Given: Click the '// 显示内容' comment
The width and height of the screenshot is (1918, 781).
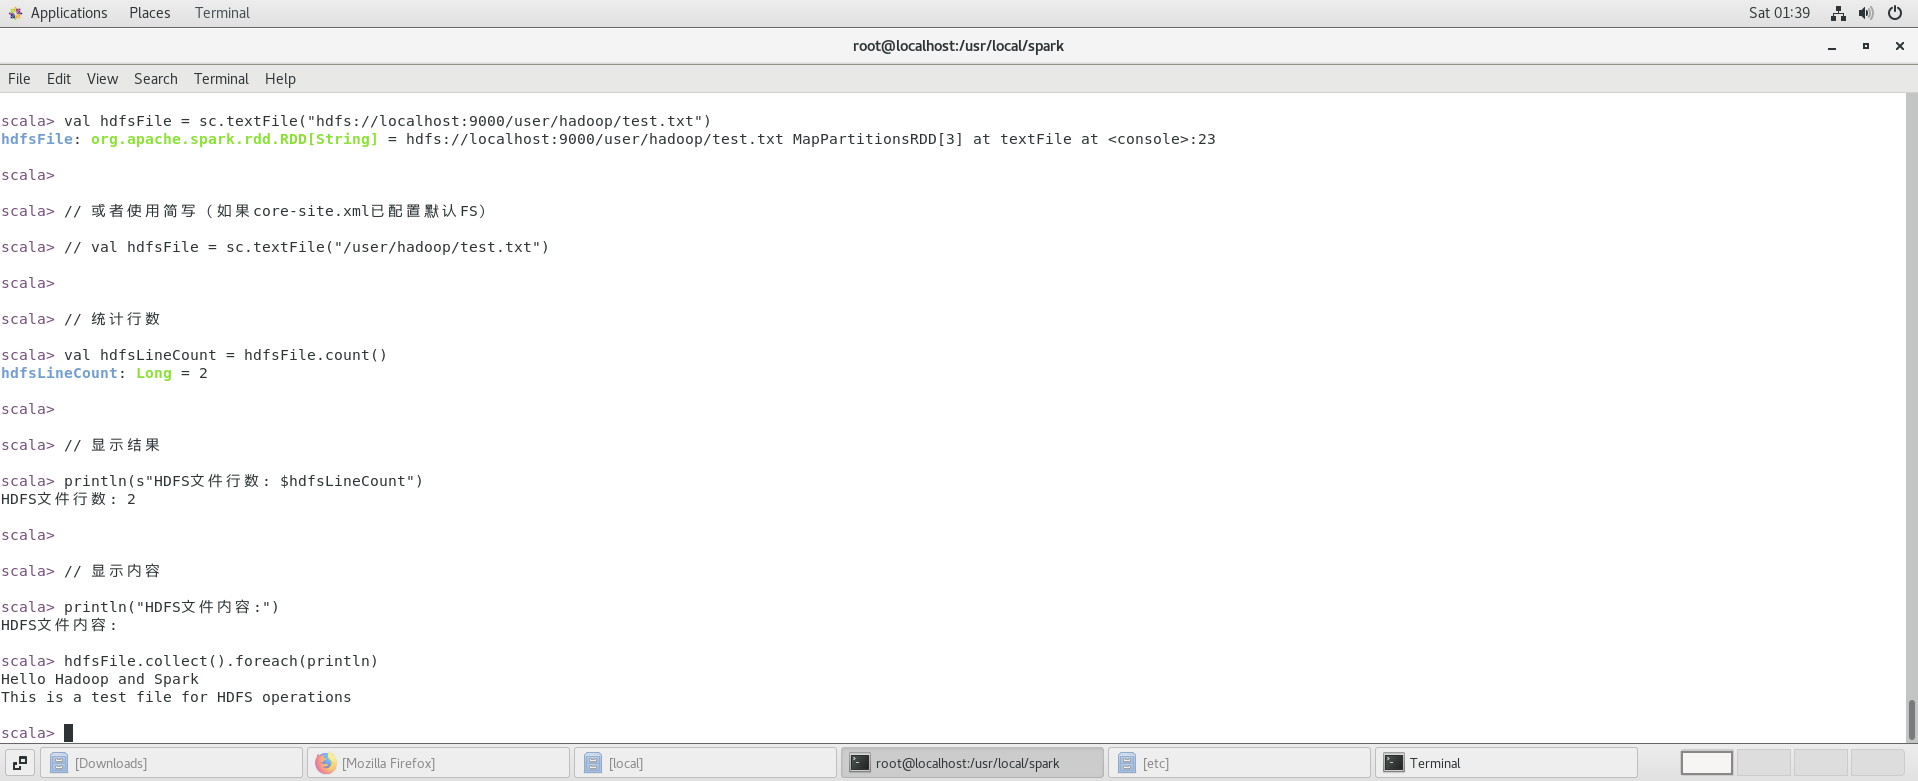Looking at the screenshot, I should (112, 571).
